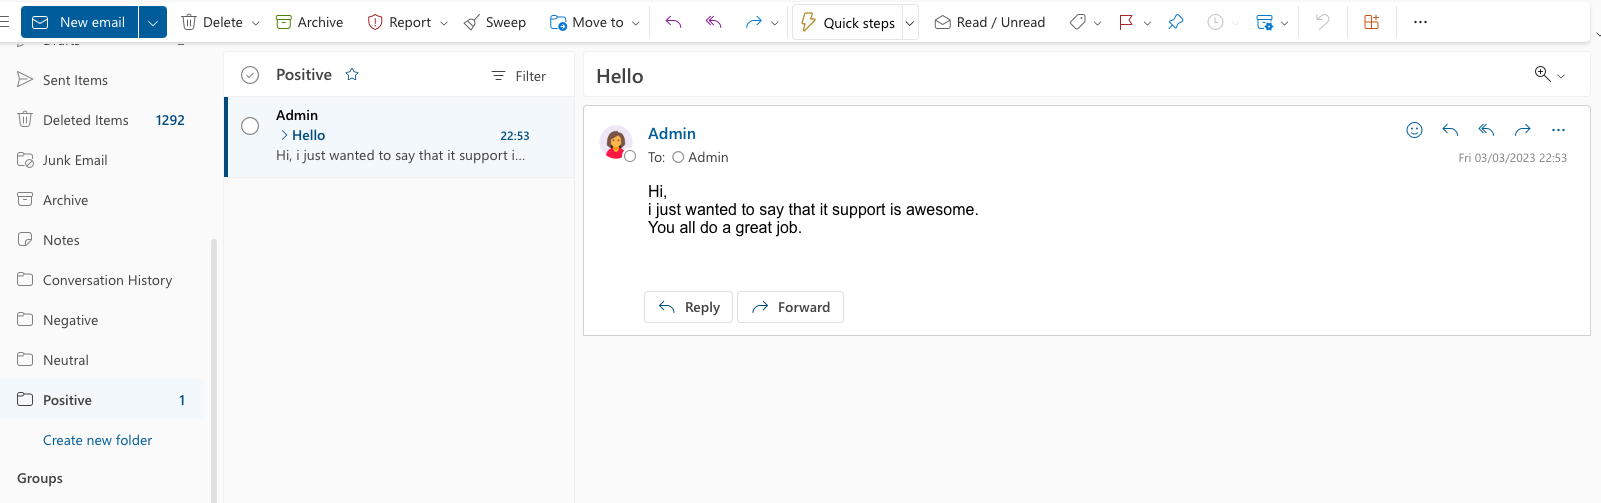
Task: Pin the email using the toolbar pin icon
Action: pyautogui.click(x=1176, y=22)
